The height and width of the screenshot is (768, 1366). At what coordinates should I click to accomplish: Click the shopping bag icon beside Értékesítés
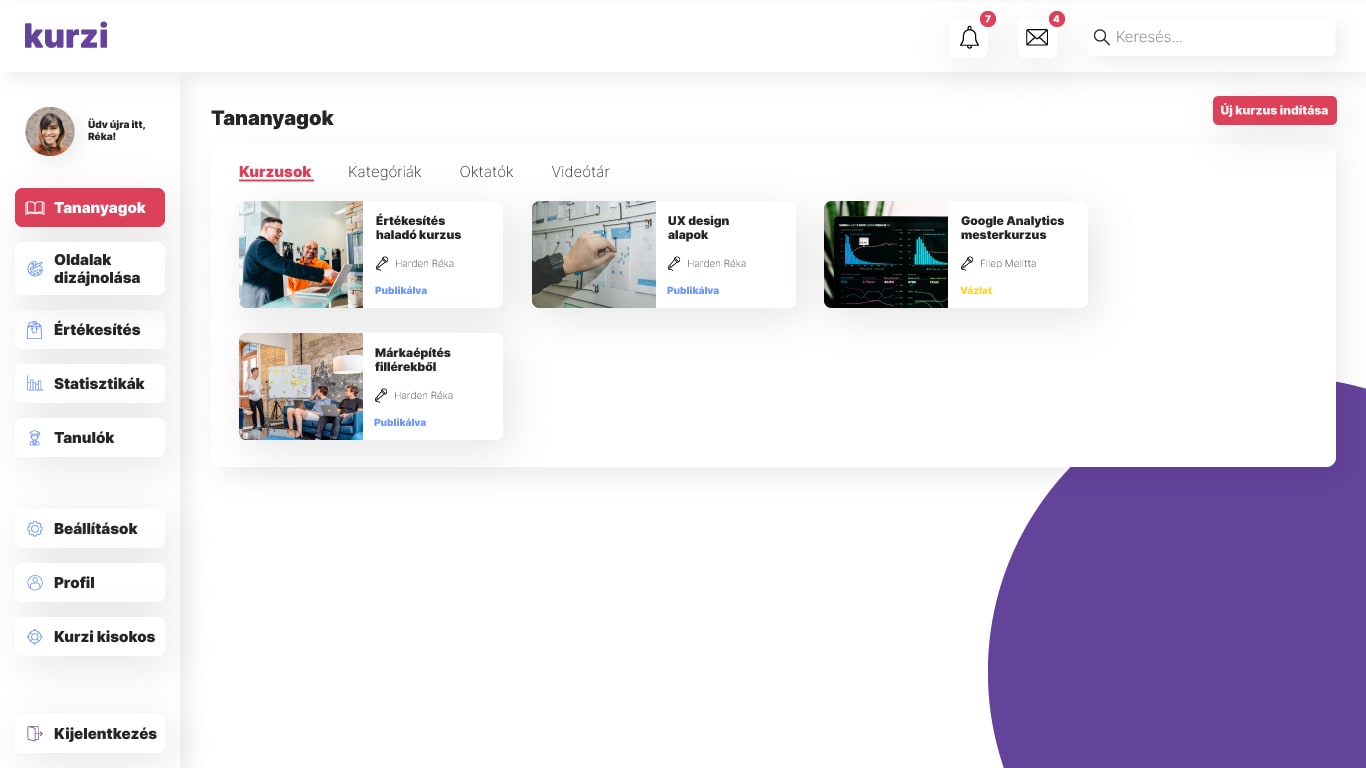click(35, 330)
